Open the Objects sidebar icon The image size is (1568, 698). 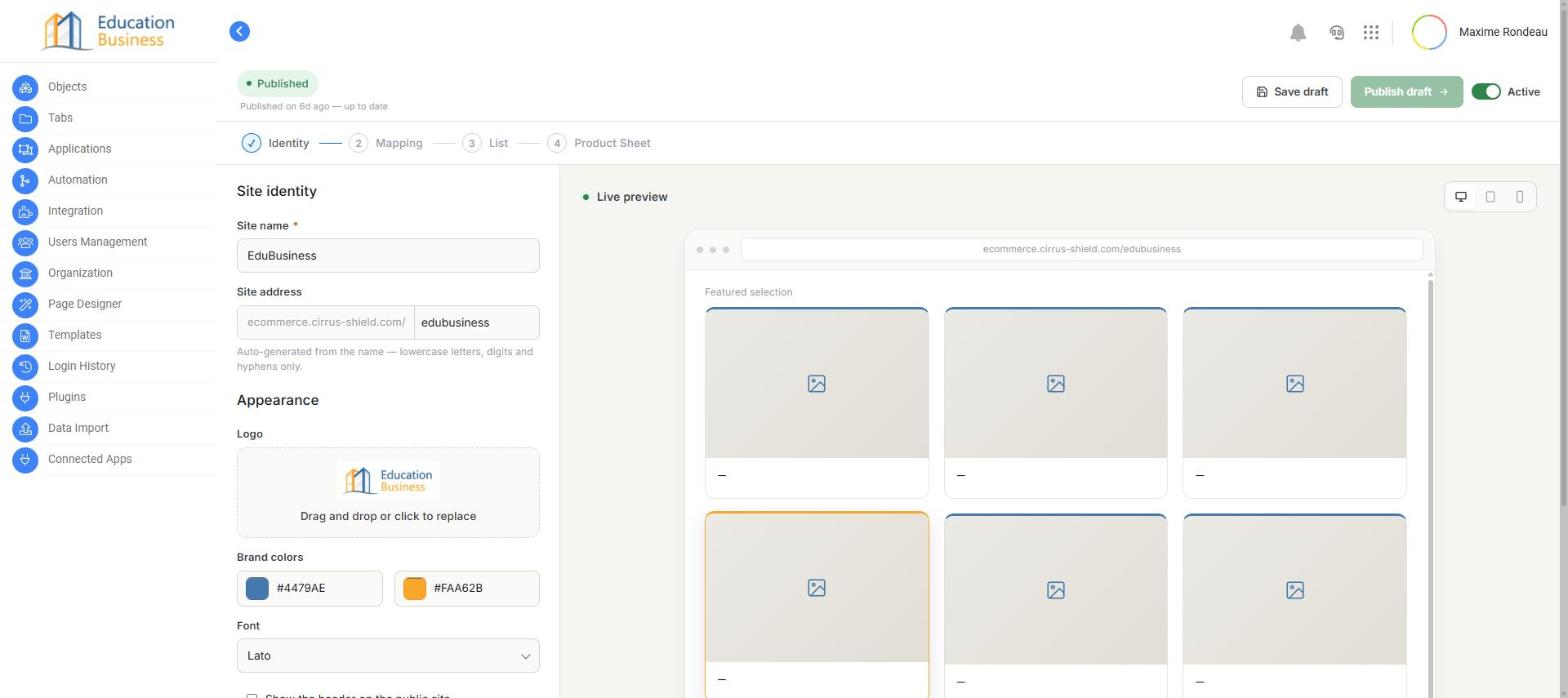tap(25, 88)
